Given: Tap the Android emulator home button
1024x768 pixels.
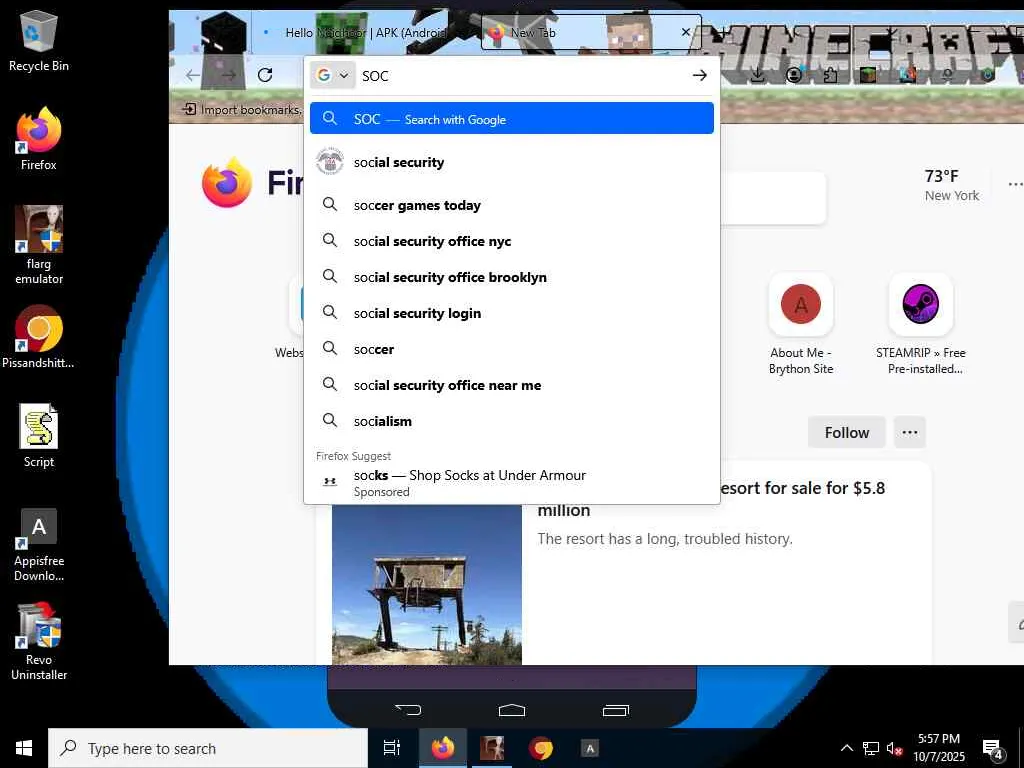Looking at the screenshot, I should pyautogui.click(x=512, y=710).
